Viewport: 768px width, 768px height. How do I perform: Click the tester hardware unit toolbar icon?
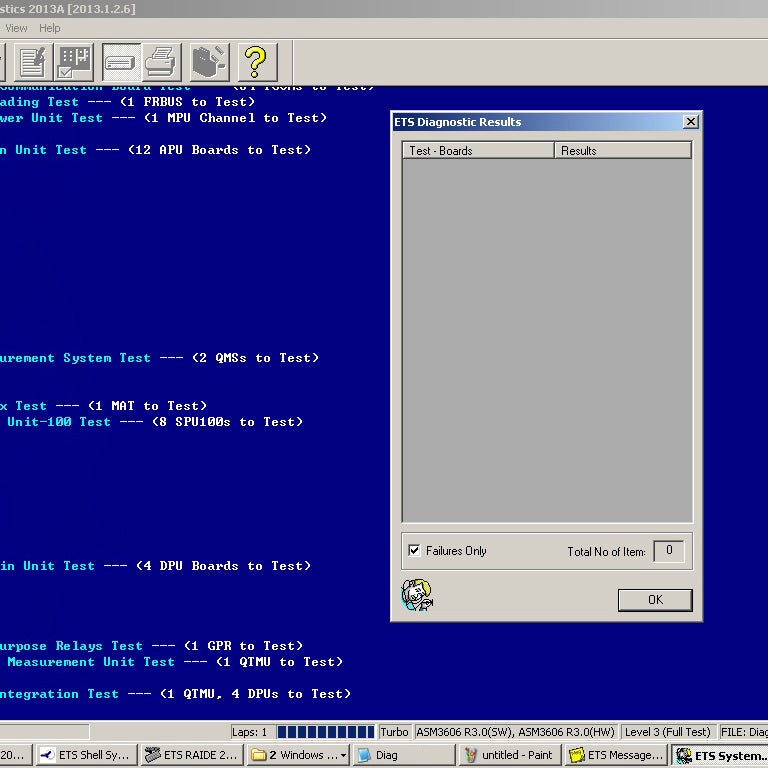click(121, 62)
